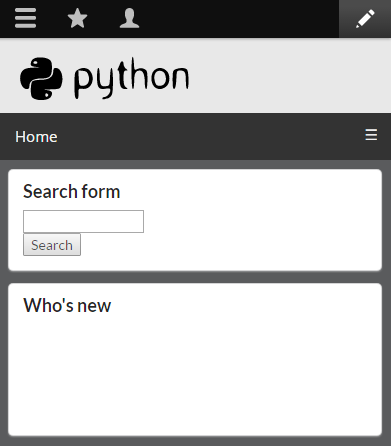The height and width of the screenshot is (446, 391).
Task: Select the 'Search form' heading
Action: point(72,191)
